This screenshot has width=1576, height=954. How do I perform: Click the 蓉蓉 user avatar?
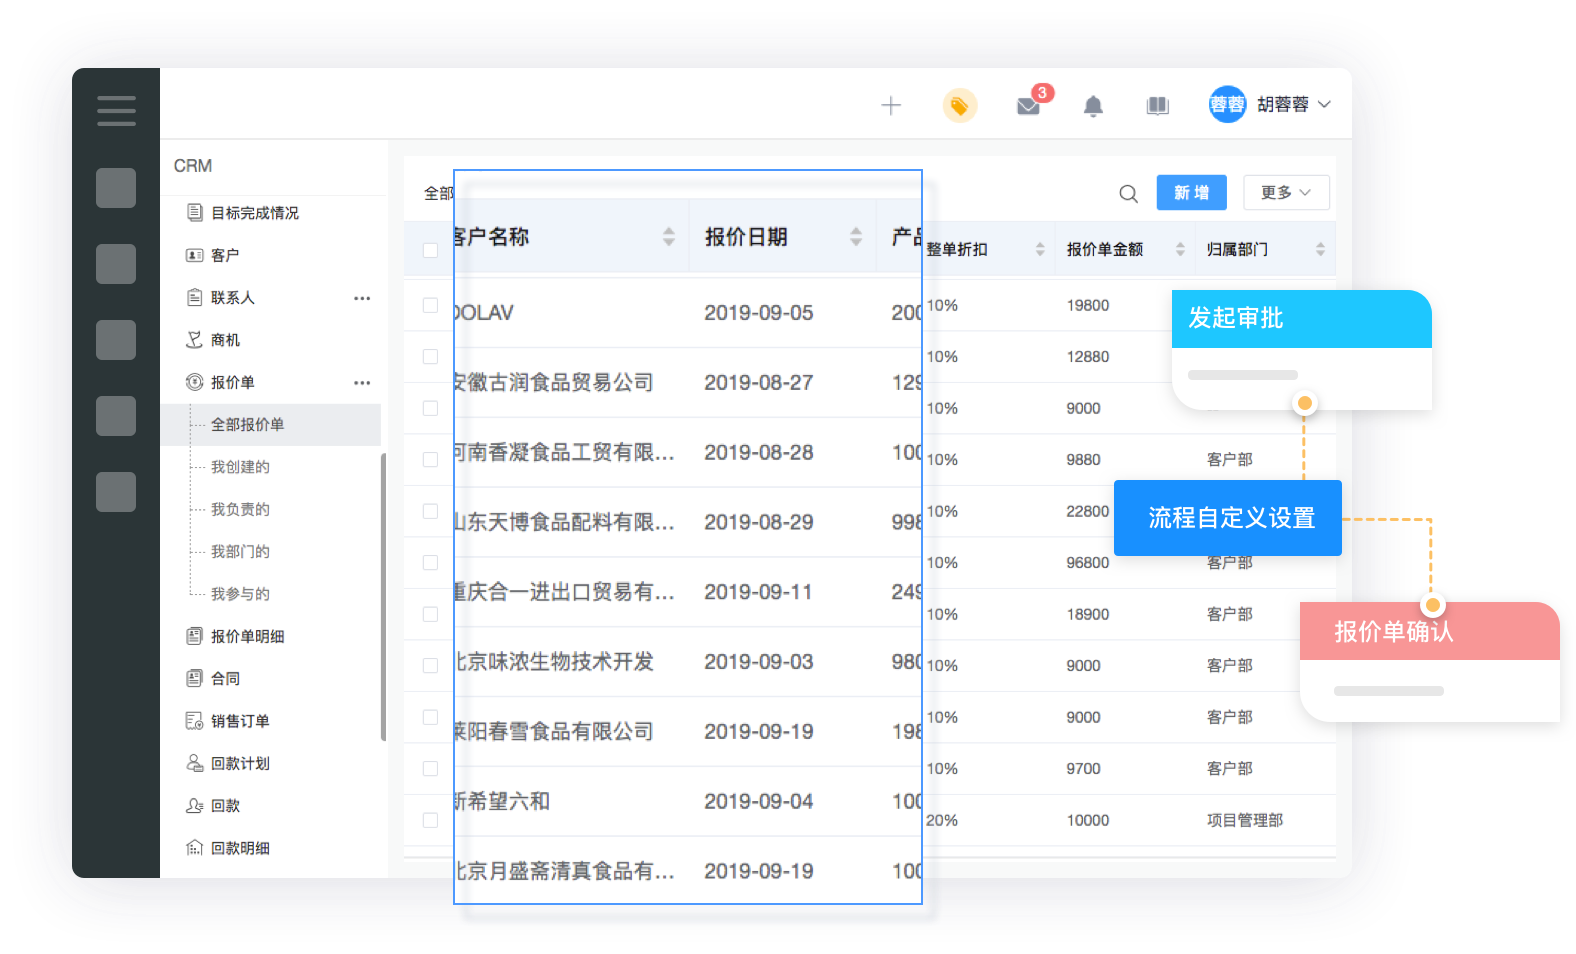tap(1227, 104)
